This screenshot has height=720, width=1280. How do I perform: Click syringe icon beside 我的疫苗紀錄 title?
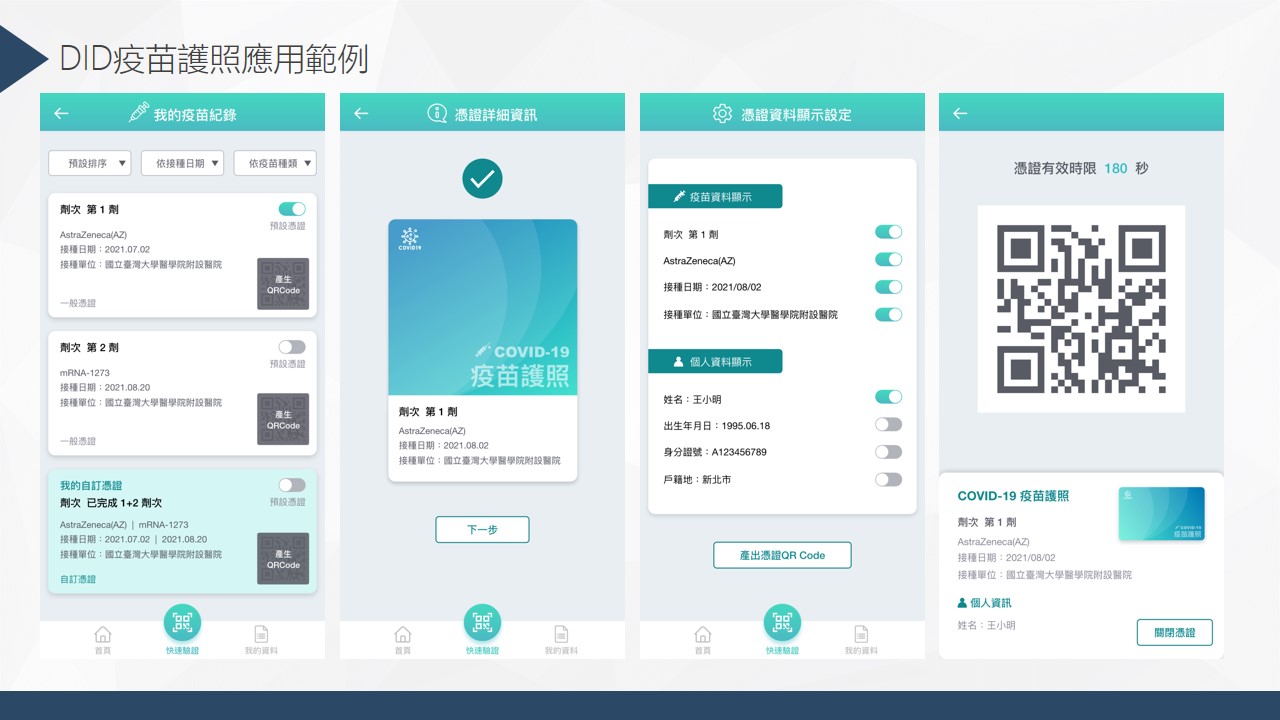click(x=138, y=113)
